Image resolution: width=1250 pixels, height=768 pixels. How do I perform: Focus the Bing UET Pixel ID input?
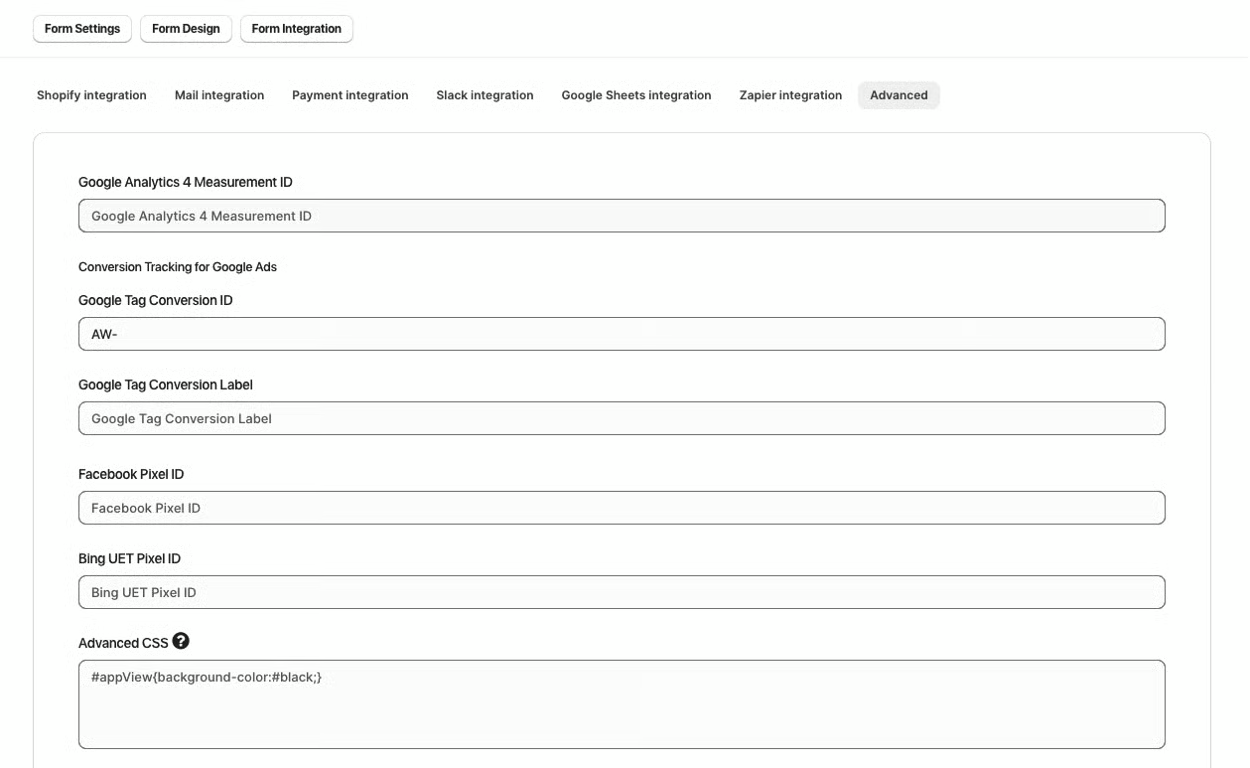pos(622,592)
